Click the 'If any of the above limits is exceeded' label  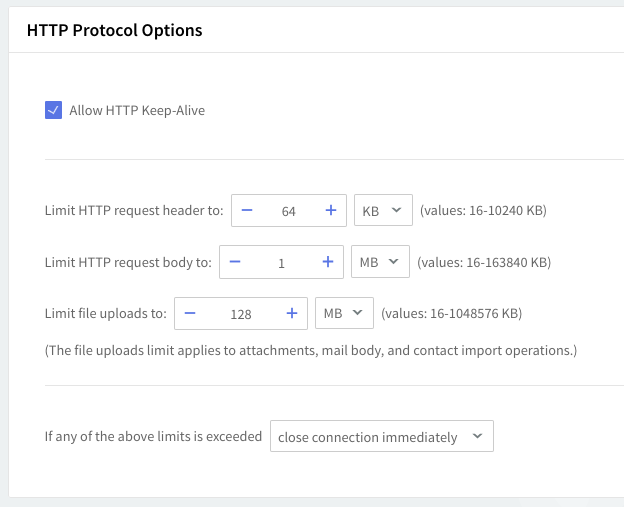(153, 437)
